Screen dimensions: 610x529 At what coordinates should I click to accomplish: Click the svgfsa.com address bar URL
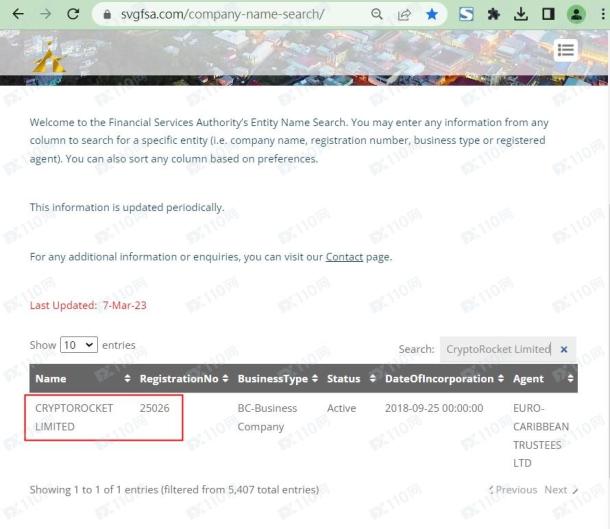coord(222,14)
